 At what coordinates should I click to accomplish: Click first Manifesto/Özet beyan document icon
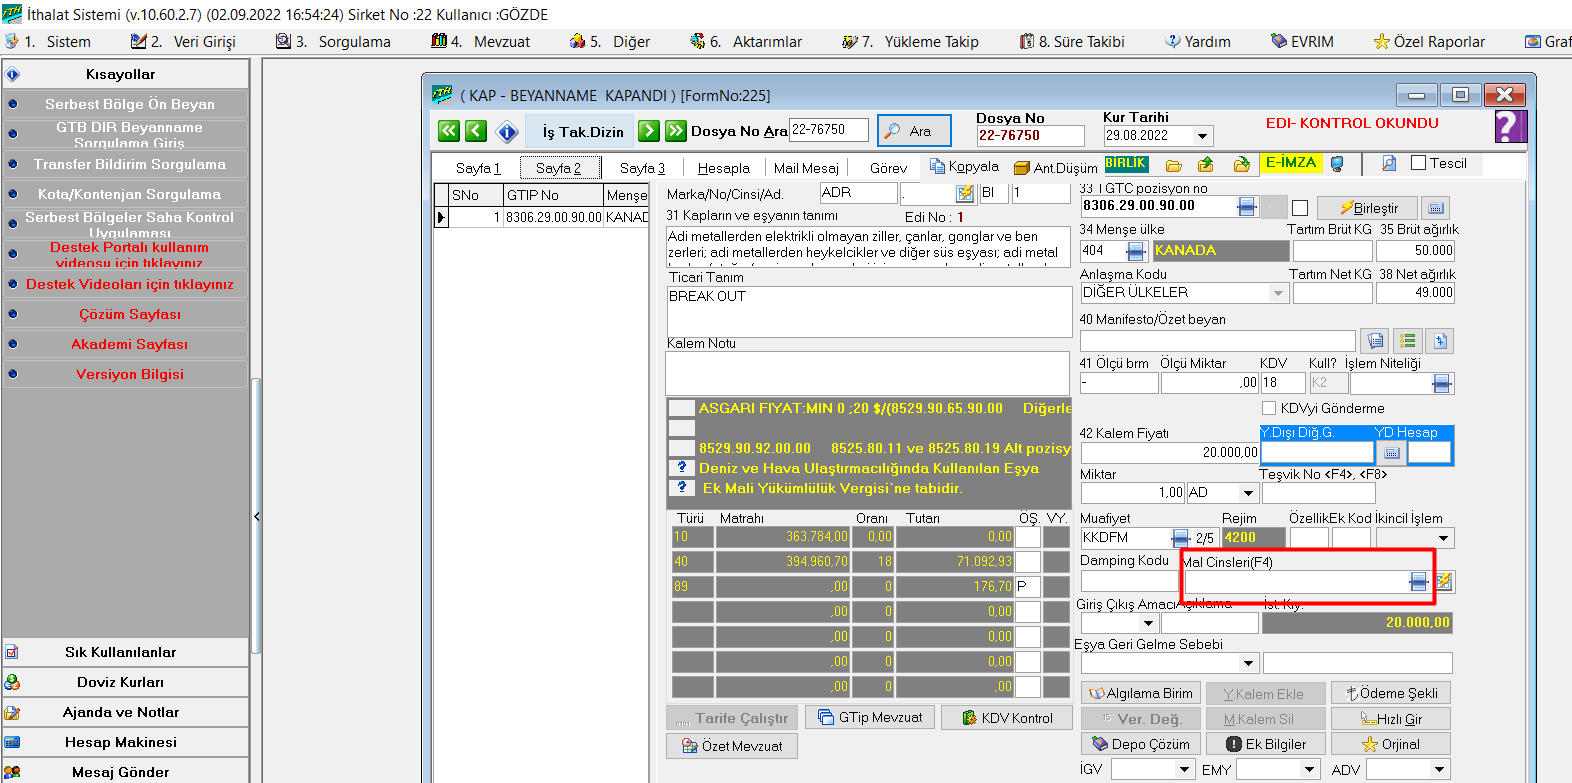click(1376, 341)
